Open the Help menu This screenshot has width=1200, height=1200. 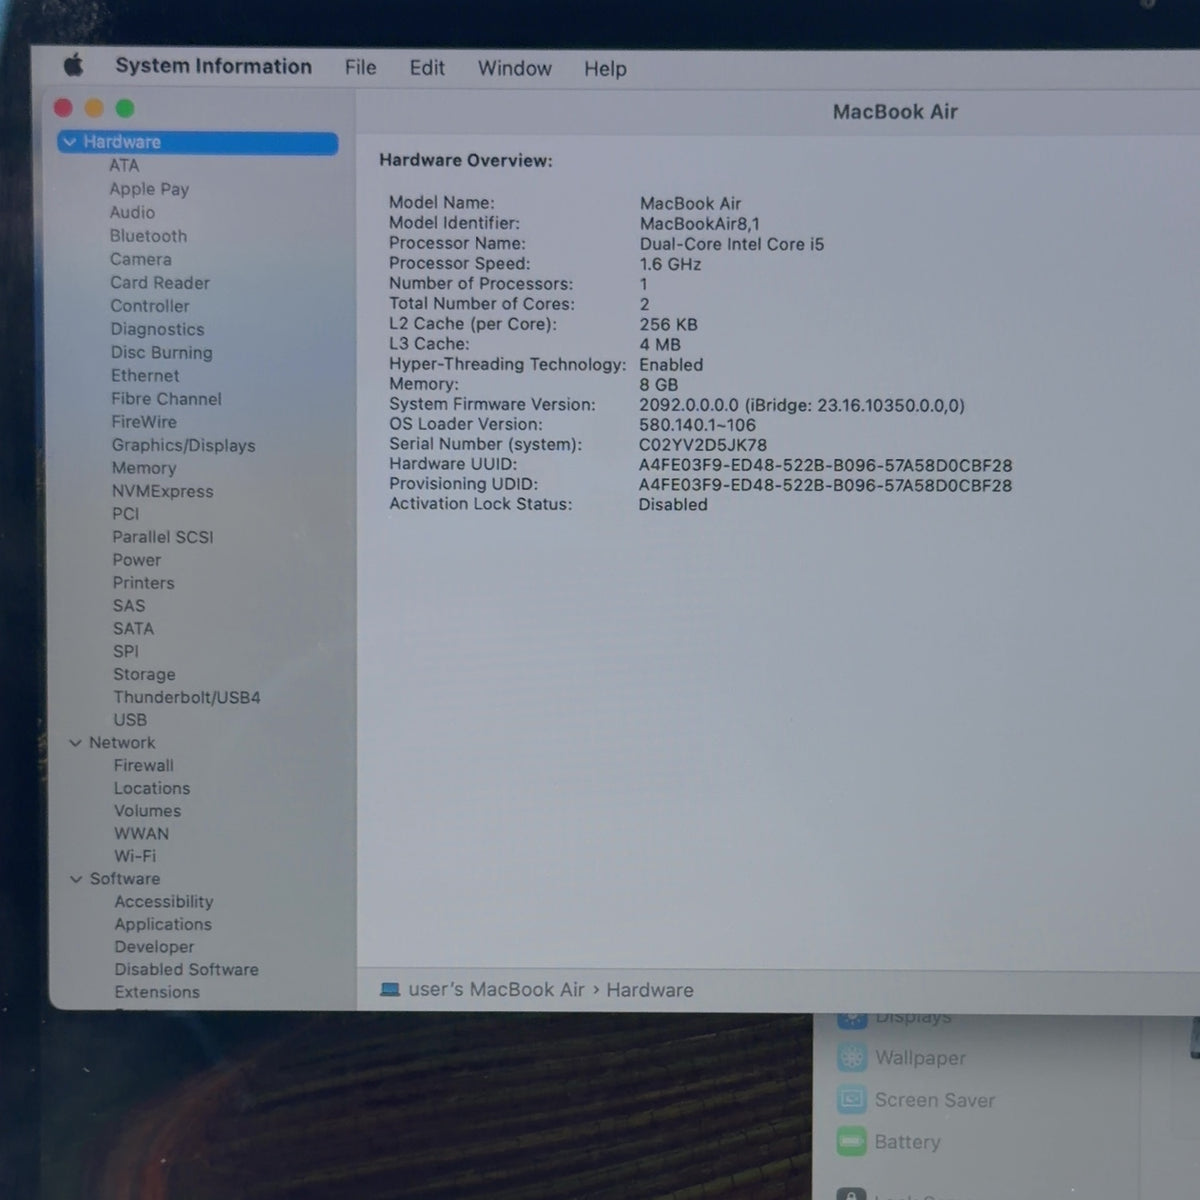click(x=605, y=69)
